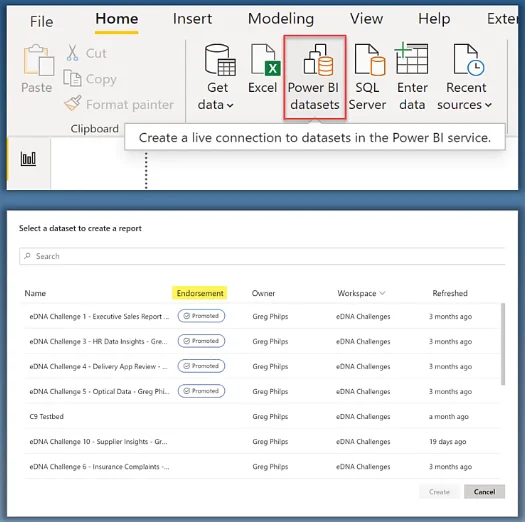Image resolution: width=525 pixels, height=522 pixels.
Task: Open the File menu
Action: point(42,22)
